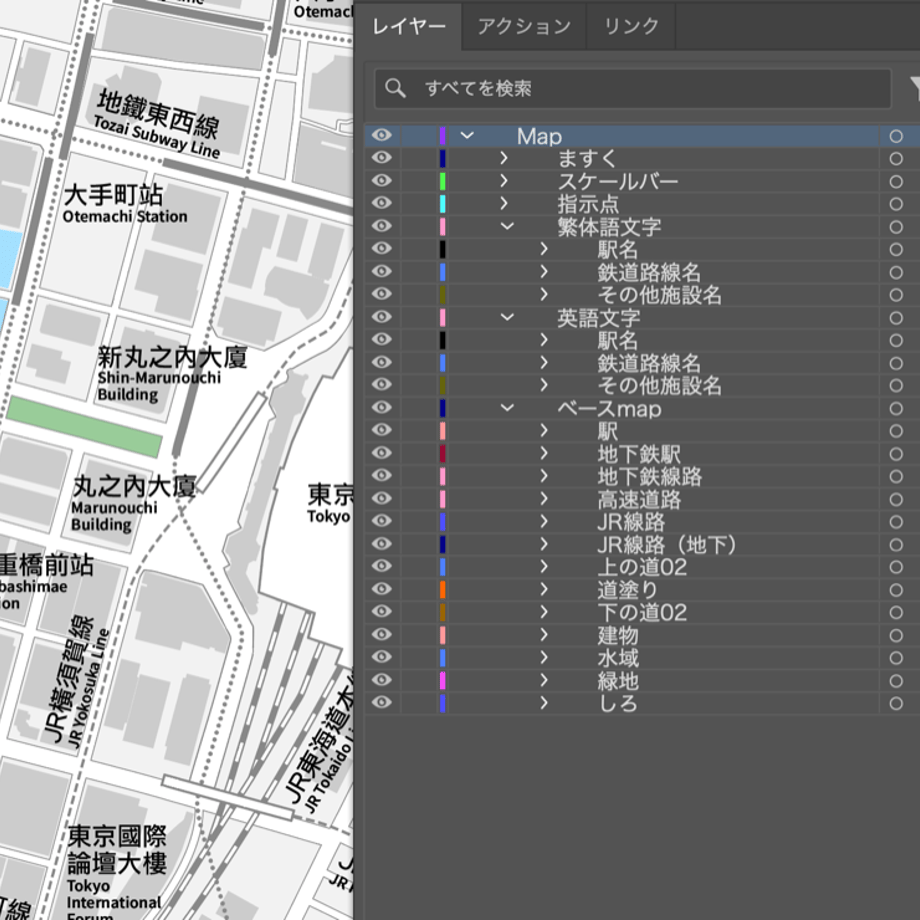The width and height of the screenshot is (920, 920).
Task: Open the アクション tab
Action: tap(524, 26)
